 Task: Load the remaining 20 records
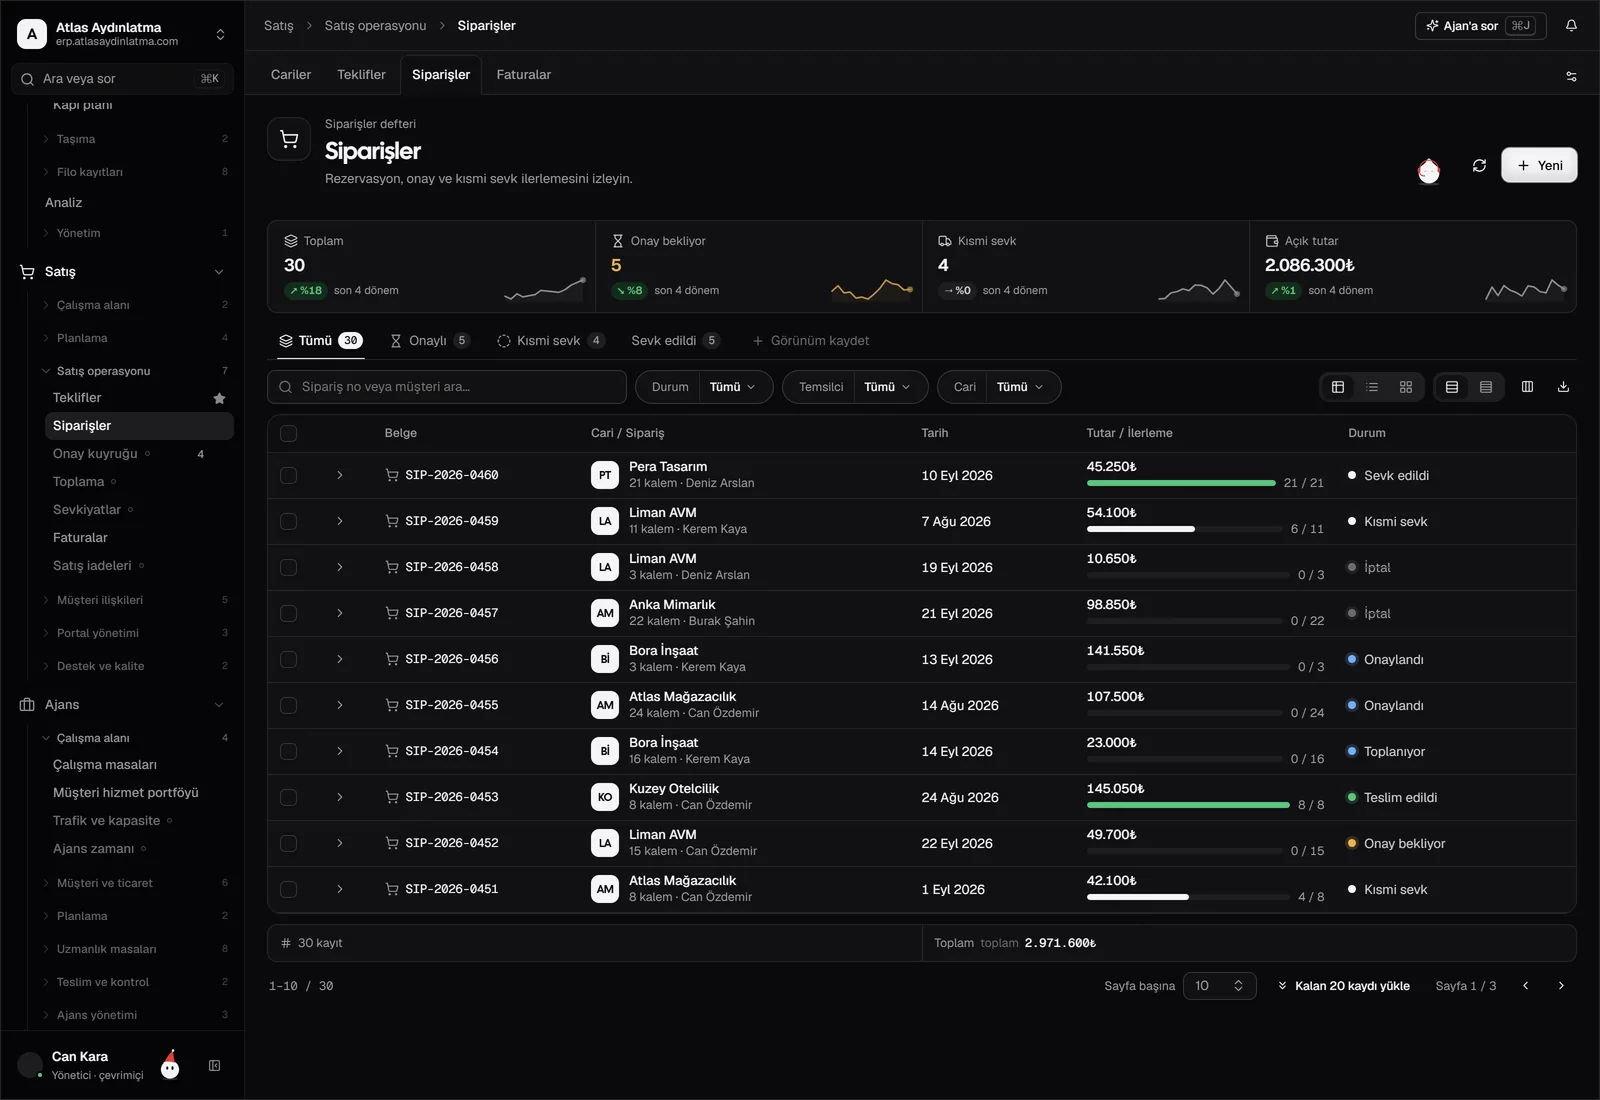tap(1343, 986)
